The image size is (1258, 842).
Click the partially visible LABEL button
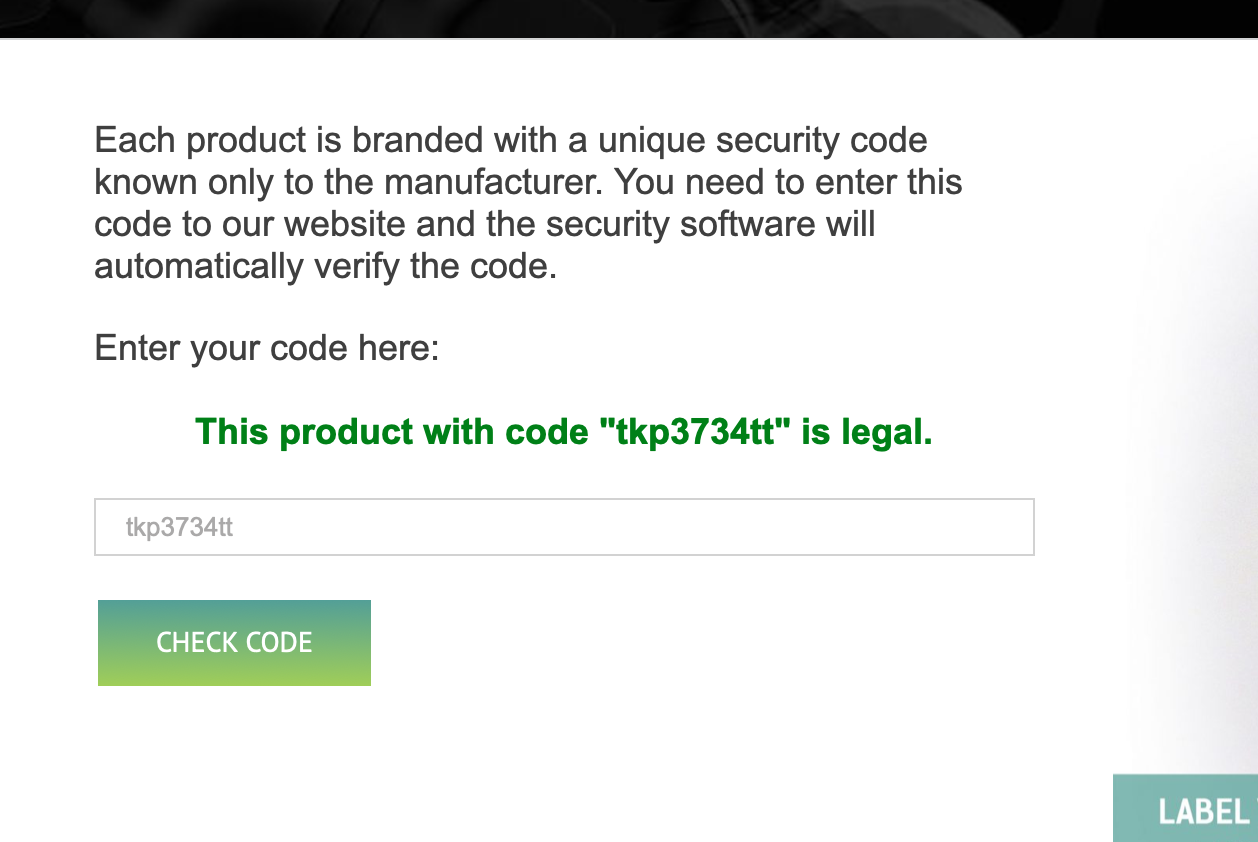1190,809
